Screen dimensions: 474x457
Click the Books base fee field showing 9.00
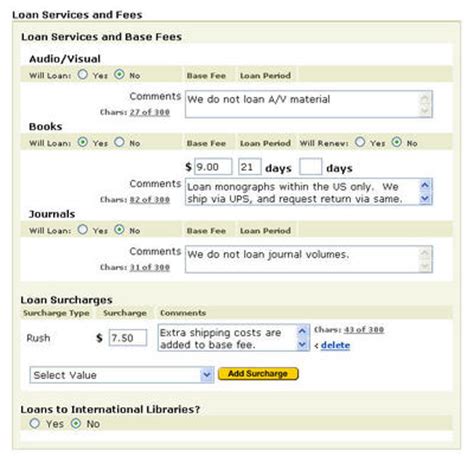pos(213,167)
